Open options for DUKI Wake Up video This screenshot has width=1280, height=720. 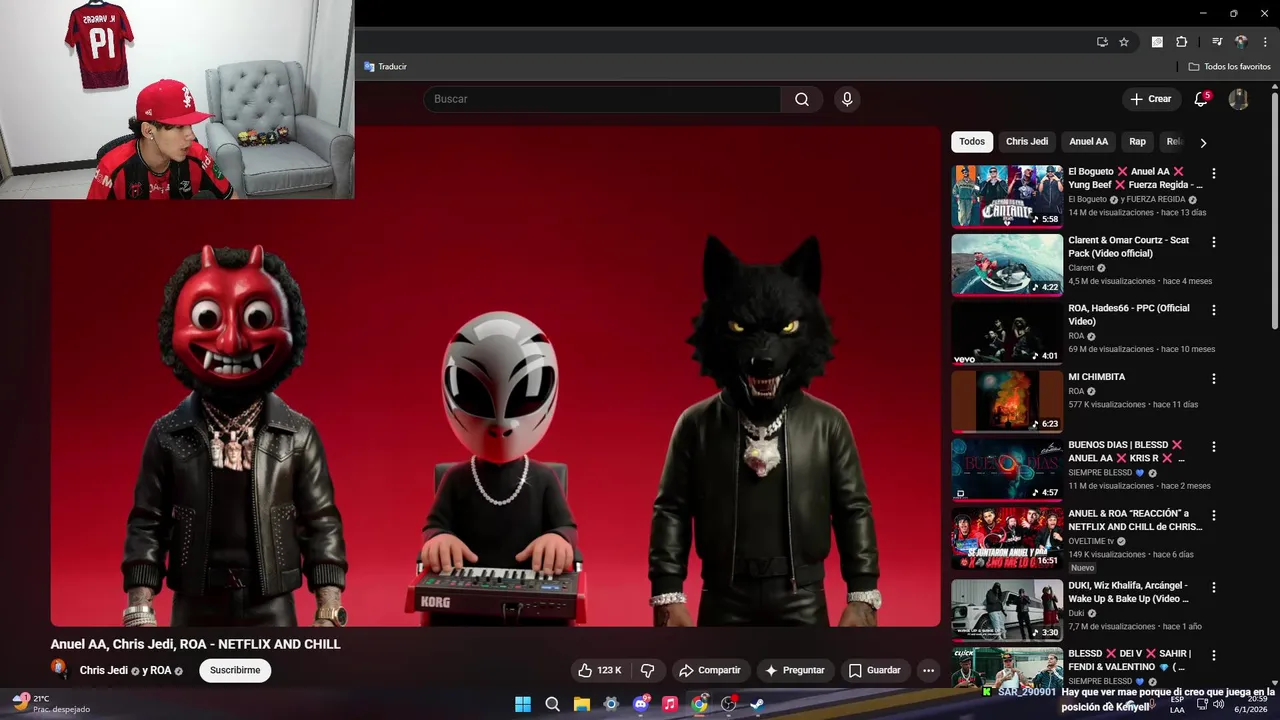1214,587
